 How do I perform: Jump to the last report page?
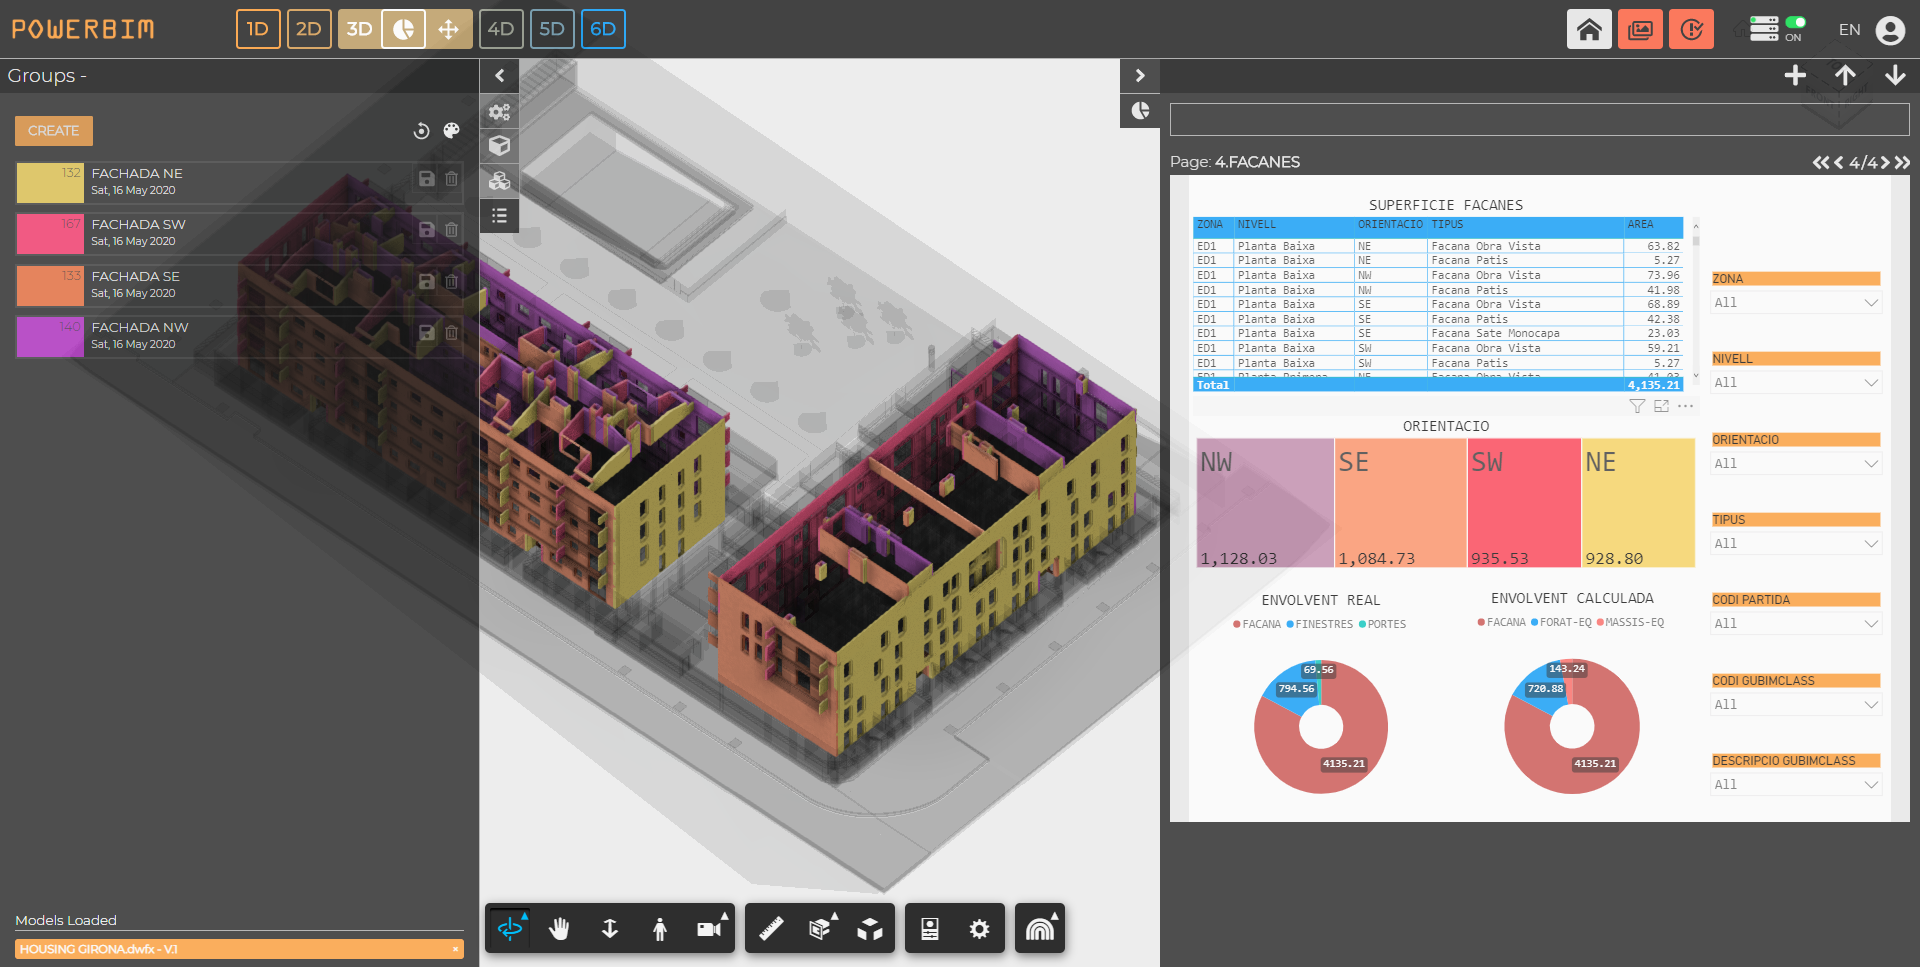tap(1902, 163)
